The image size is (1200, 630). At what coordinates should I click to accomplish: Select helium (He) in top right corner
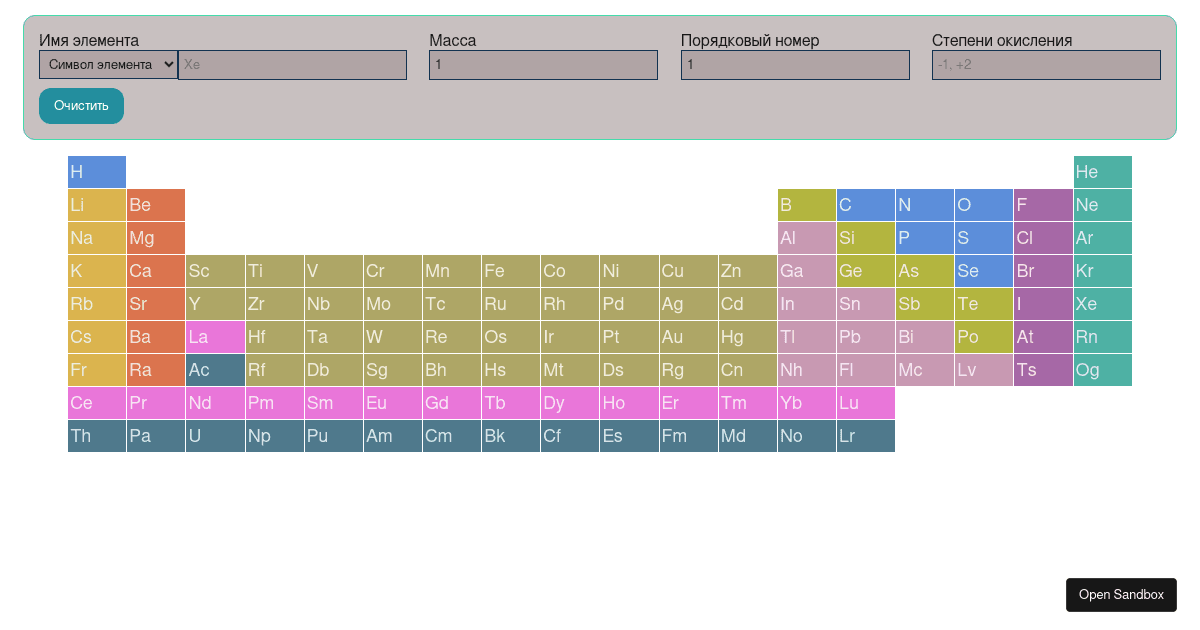tap(1102, 171)
